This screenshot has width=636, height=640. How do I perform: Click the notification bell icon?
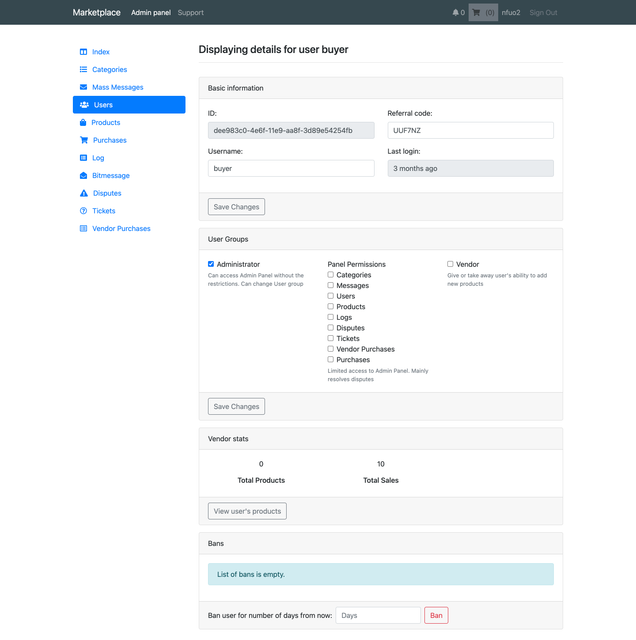coord(456,13)
